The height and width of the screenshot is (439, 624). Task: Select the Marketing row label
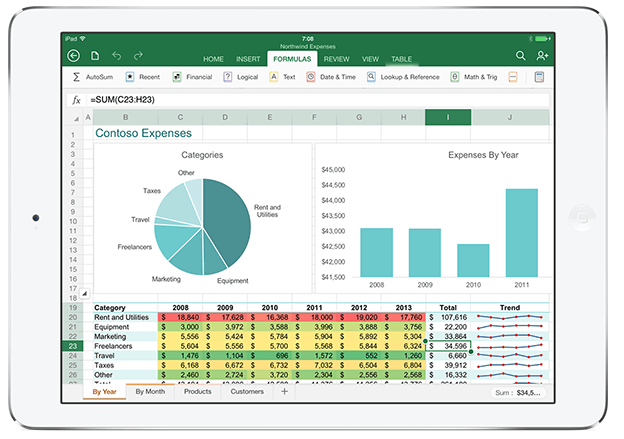(125, 336)
